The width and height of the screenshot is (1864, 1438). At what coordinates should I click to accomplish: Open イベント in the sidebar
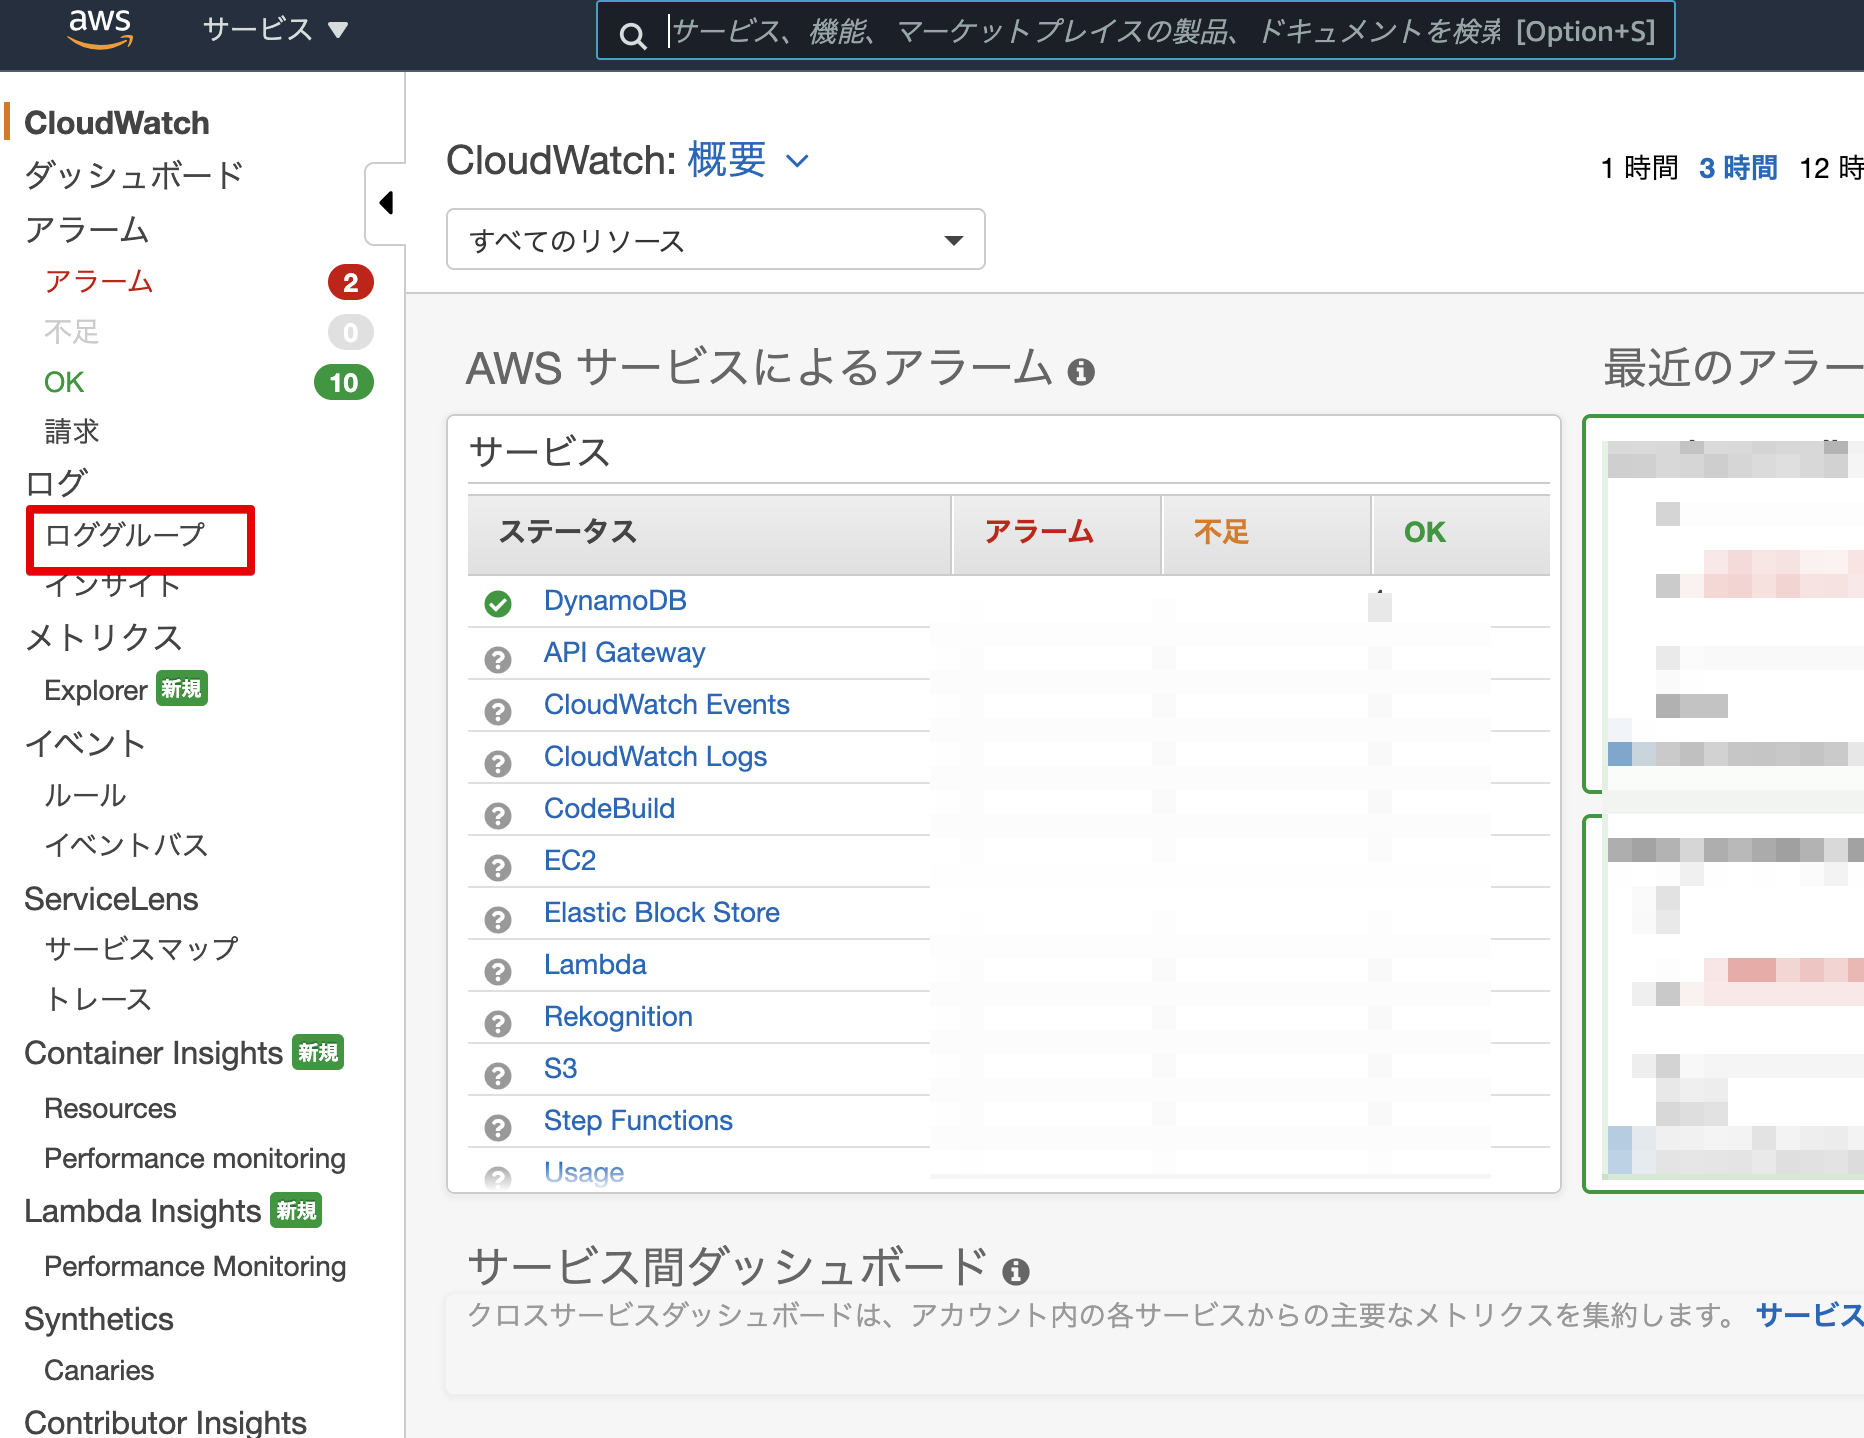(85, 743)
